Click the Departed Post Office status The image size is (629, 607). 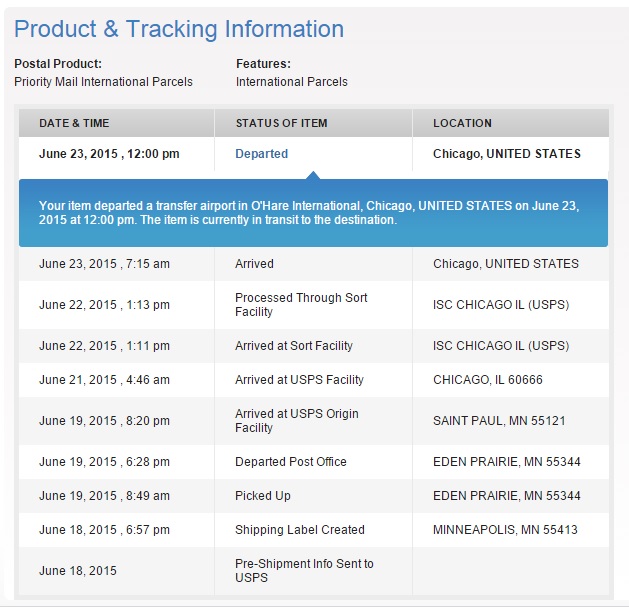pyautogui.click(x=290, y=462)
